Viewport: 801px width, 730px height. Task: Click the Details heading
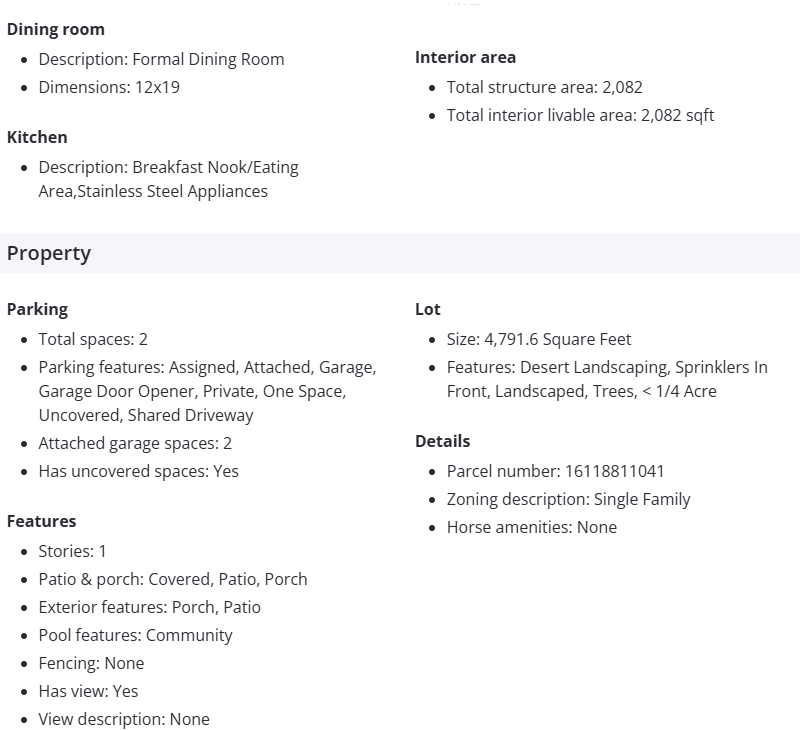point(442,441)
